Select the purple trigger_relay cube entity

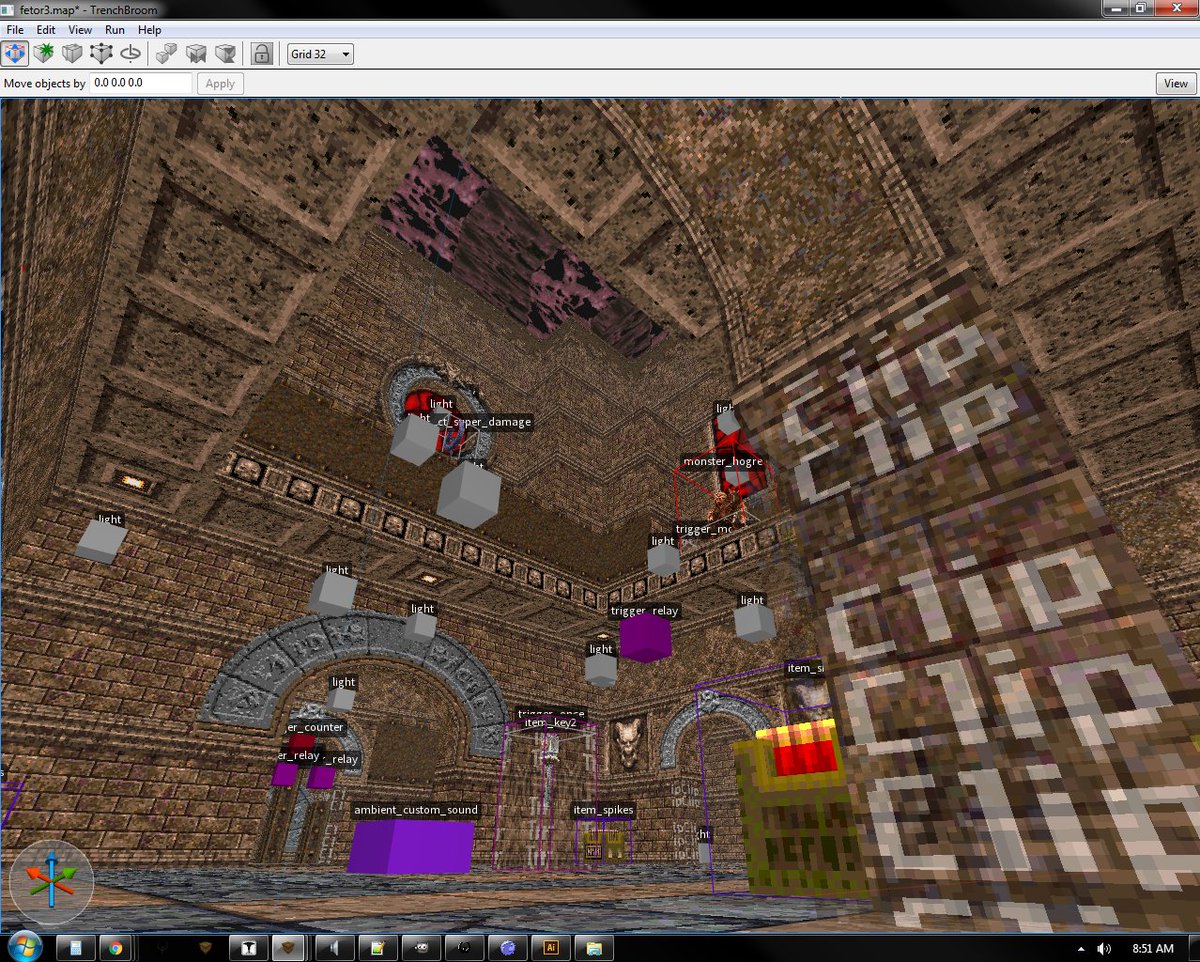(645, 638)
